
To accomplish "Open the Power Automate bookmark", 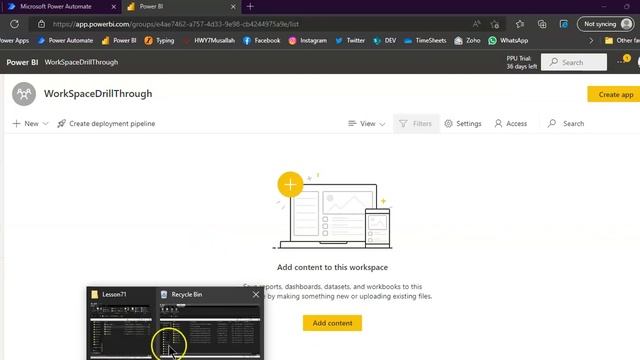I will [65, 40].
